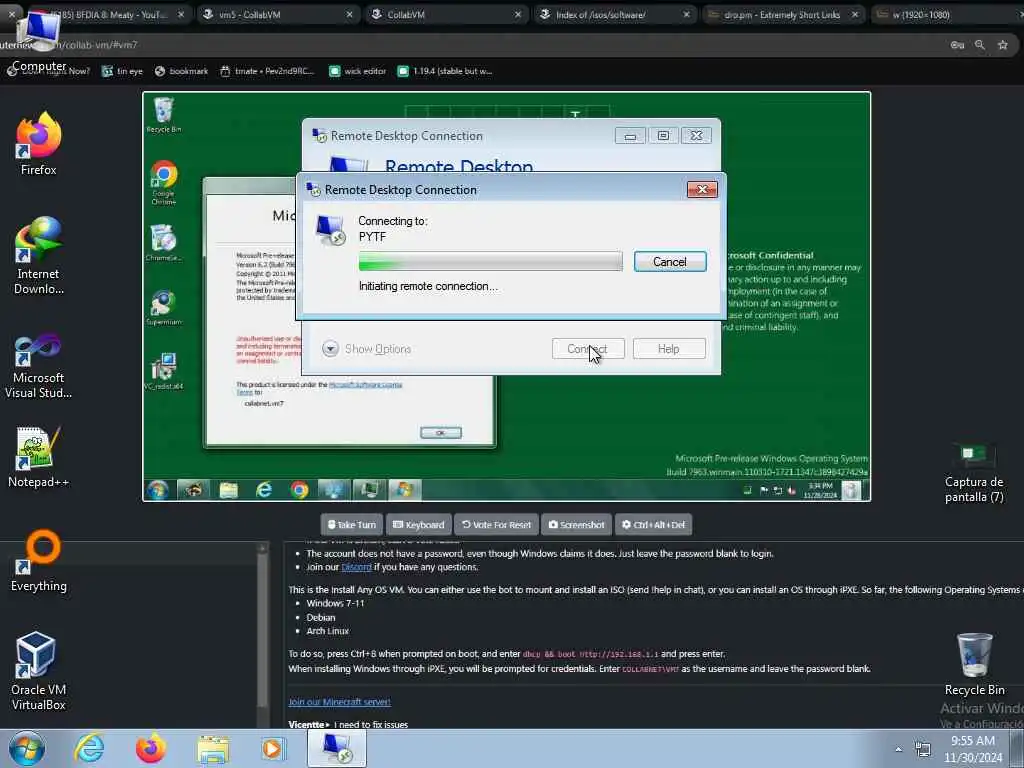Open the host network tray icon
The width and height of the screenshot is (1024, 768).
pos(923,749)
